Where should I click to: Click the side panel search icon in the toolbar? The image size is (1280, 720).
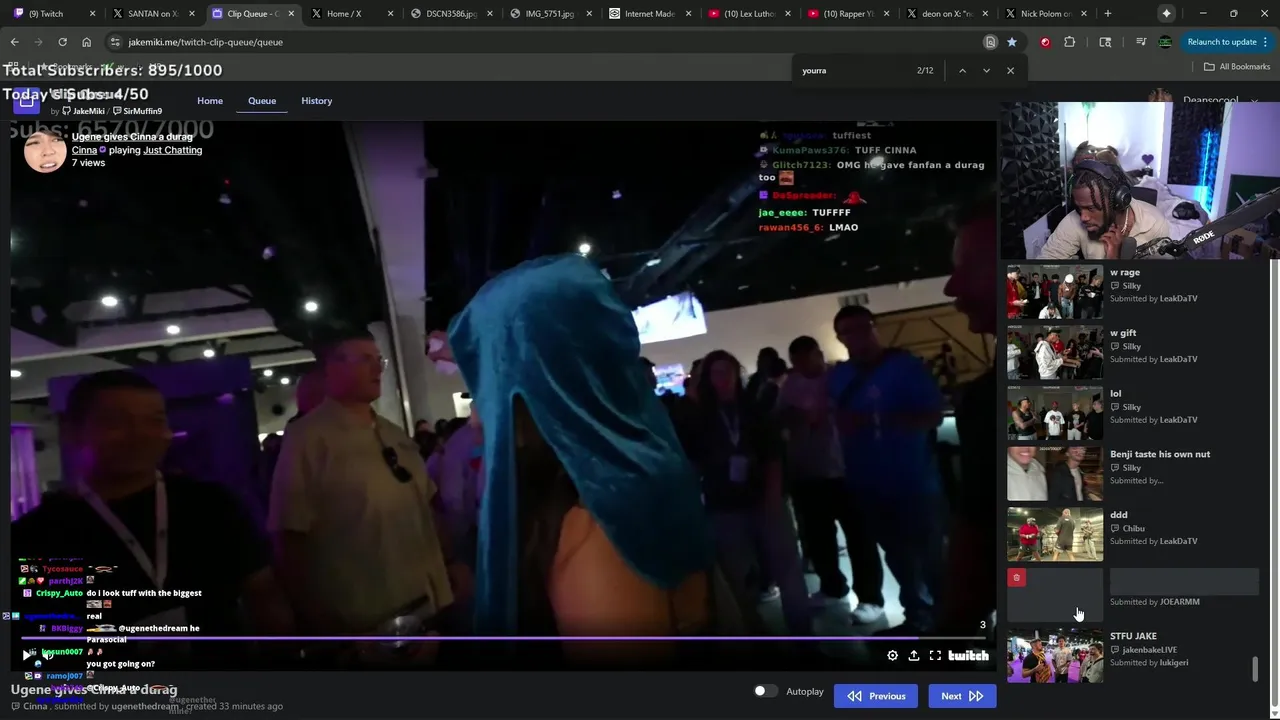1105,42
